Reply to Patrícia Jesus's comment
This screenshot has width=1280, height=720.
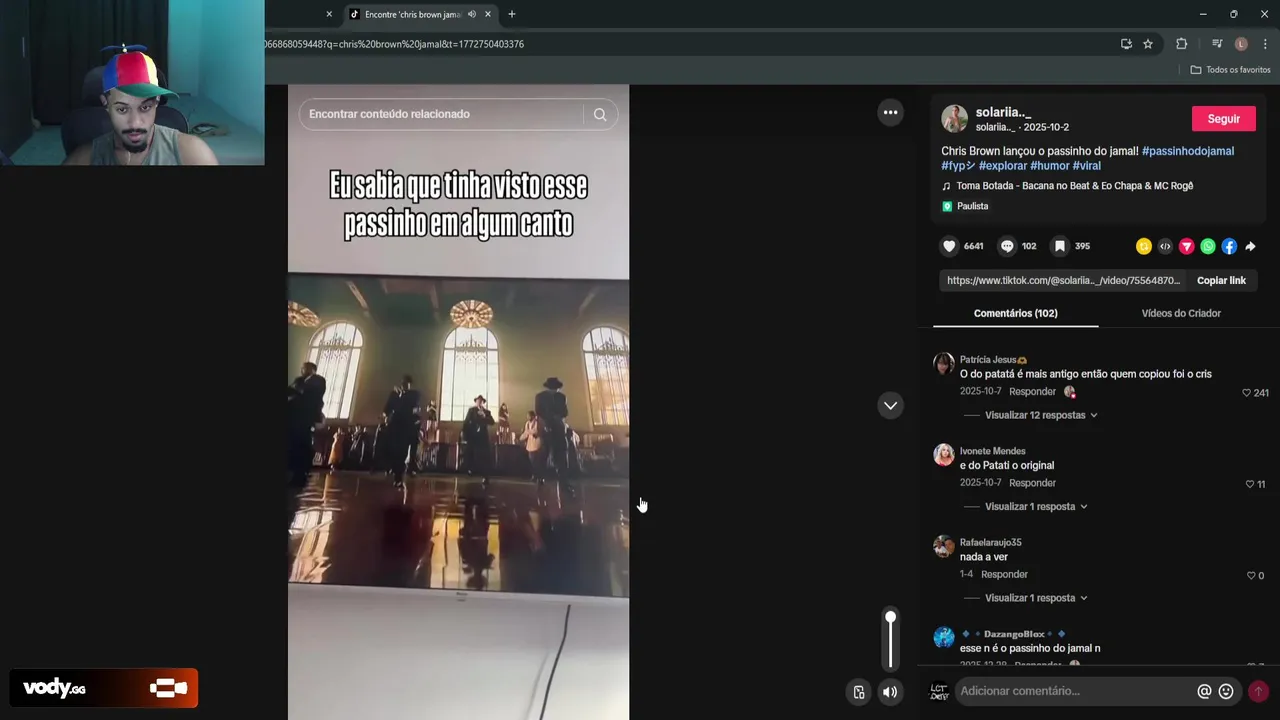[1032, 392]
